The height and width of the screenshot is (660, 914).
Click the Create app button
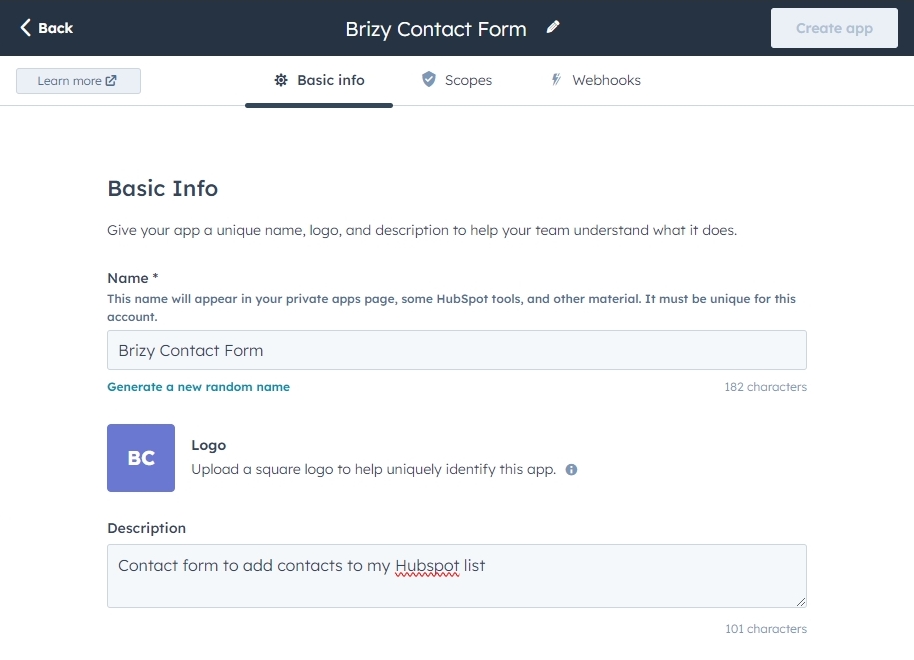click(834, 28)
